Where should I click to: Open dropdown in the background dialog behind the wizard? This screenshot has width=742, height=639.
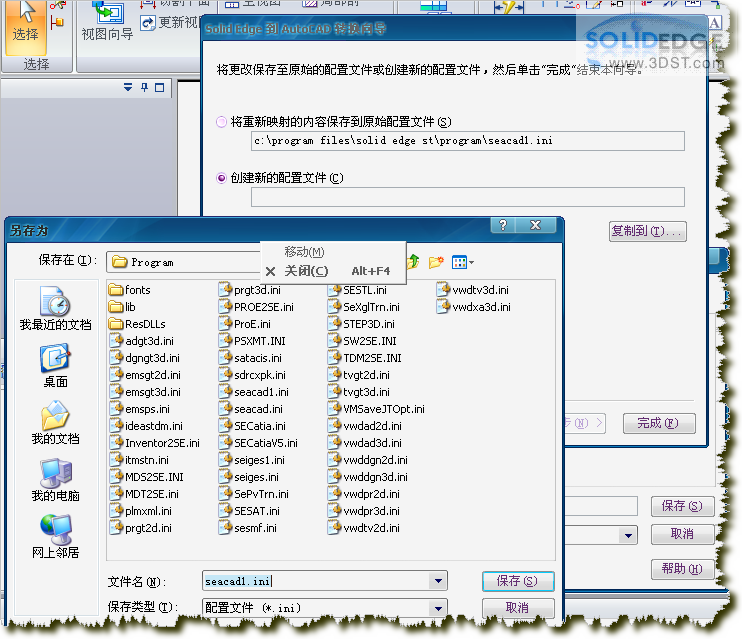pos(628,536)
